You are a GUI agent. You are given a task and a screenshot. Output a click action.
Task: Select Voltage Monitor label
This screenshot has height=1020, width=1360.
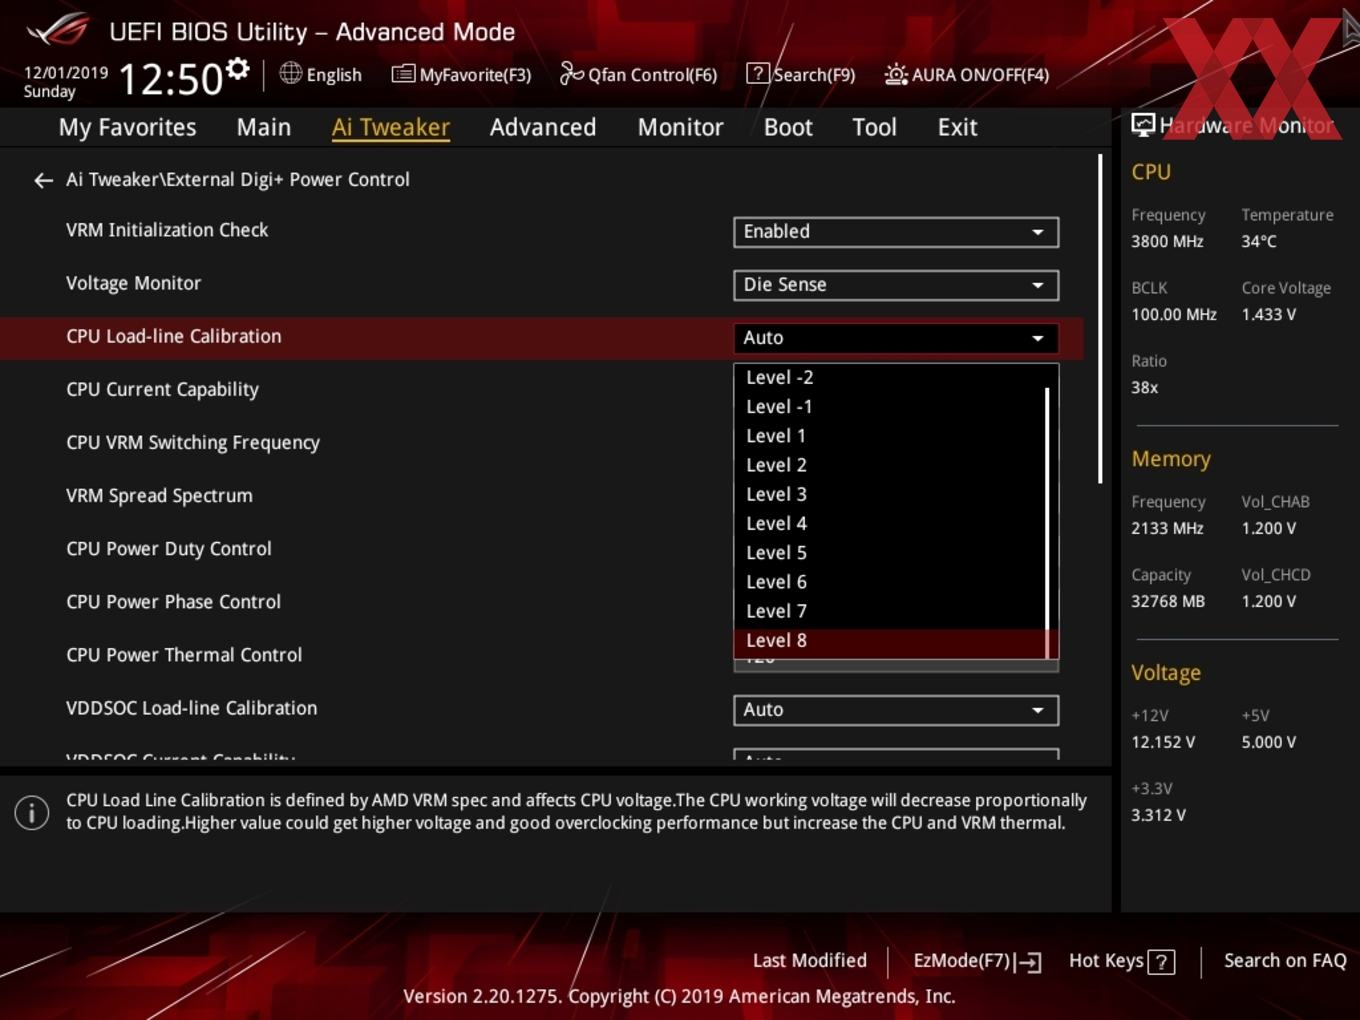pyautogui.click(x=133, y=283)
